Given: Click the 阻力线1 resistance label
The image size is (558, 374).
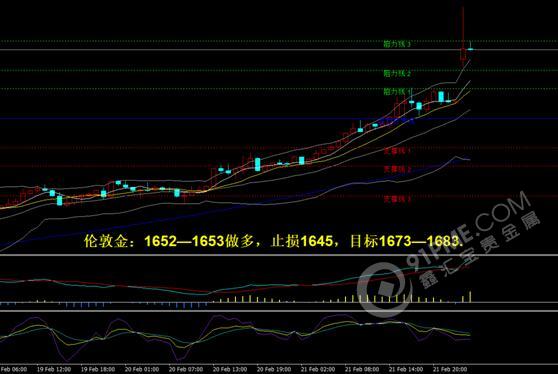Looking at the screenshot, I should pyautogui.click(x=397, y=92).
